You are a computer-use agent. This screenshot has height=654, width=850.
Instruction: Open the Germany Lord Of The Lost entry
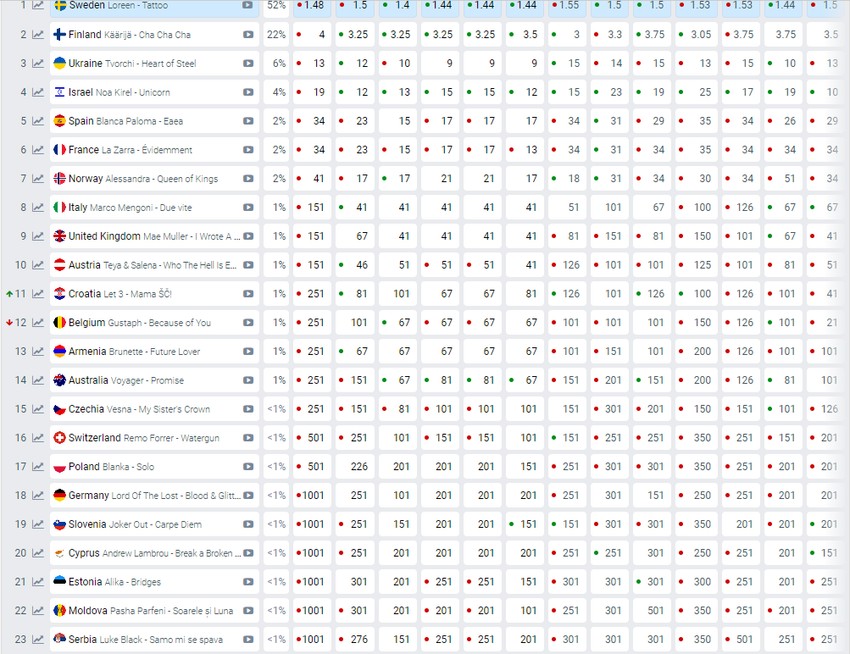[154, 495]
